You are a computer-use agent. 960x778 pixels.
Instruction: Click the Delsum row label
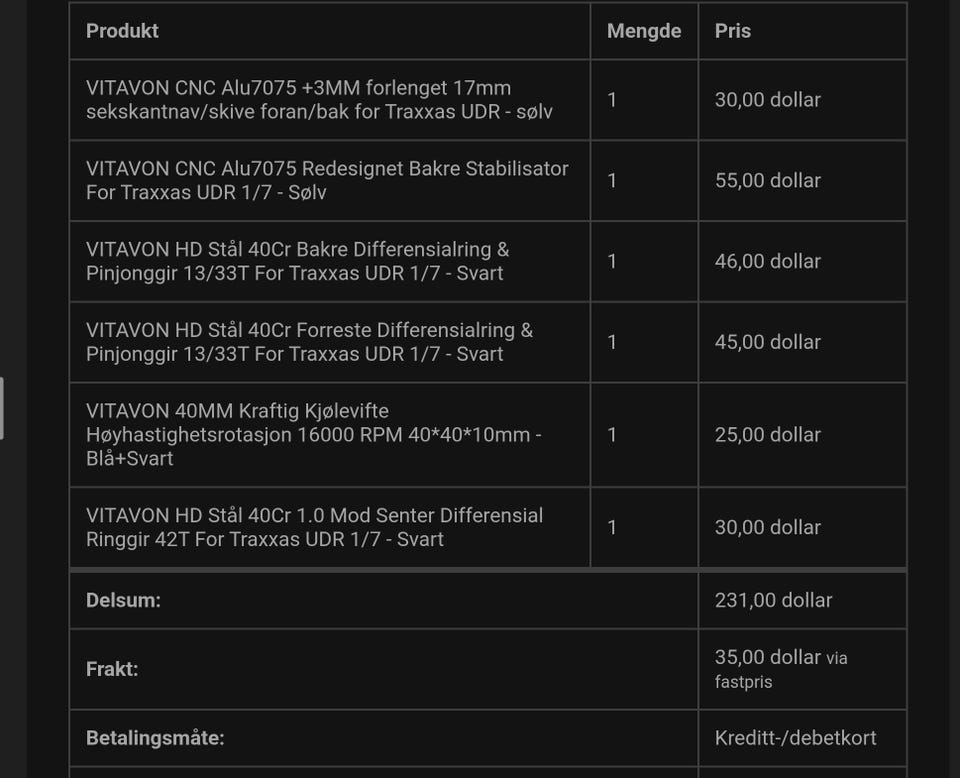(x=123, y=600)
